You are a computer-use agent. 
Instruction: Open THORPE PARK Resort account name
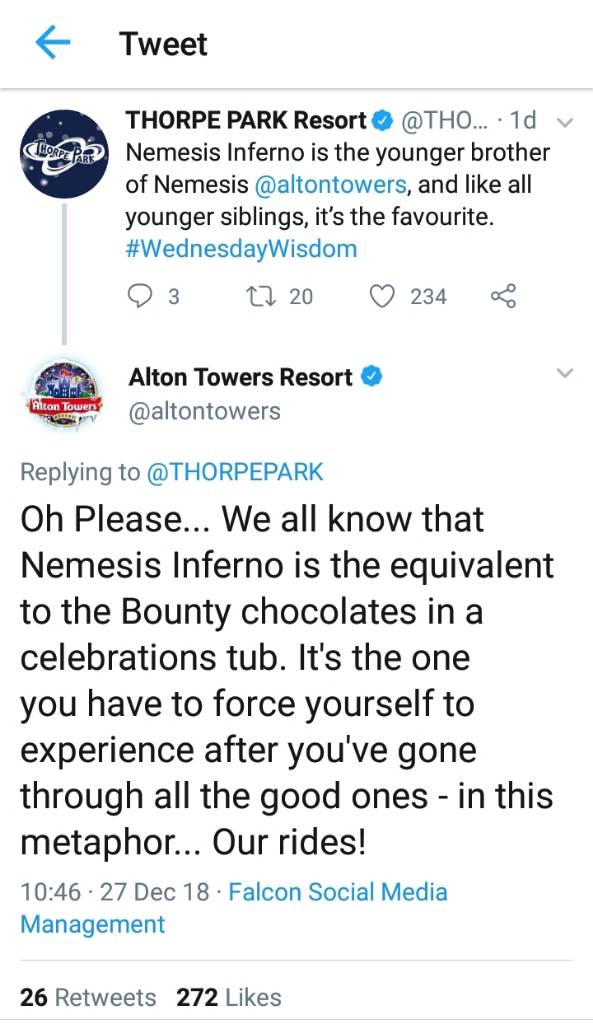[246, 120]
